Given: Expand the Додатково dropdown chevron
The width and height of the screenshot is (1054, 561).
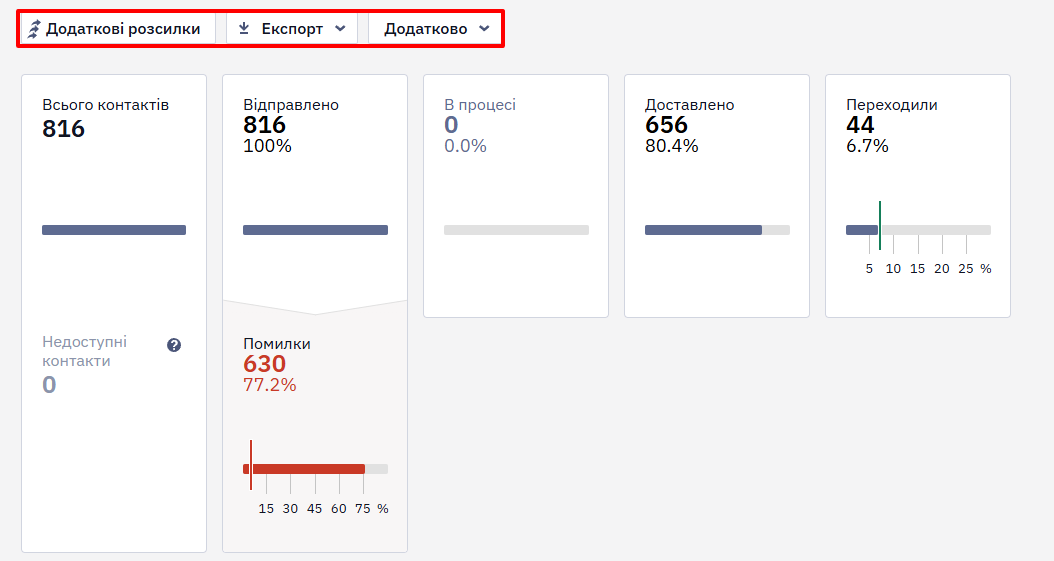Looking at the screenshot, I should (484, 29).
